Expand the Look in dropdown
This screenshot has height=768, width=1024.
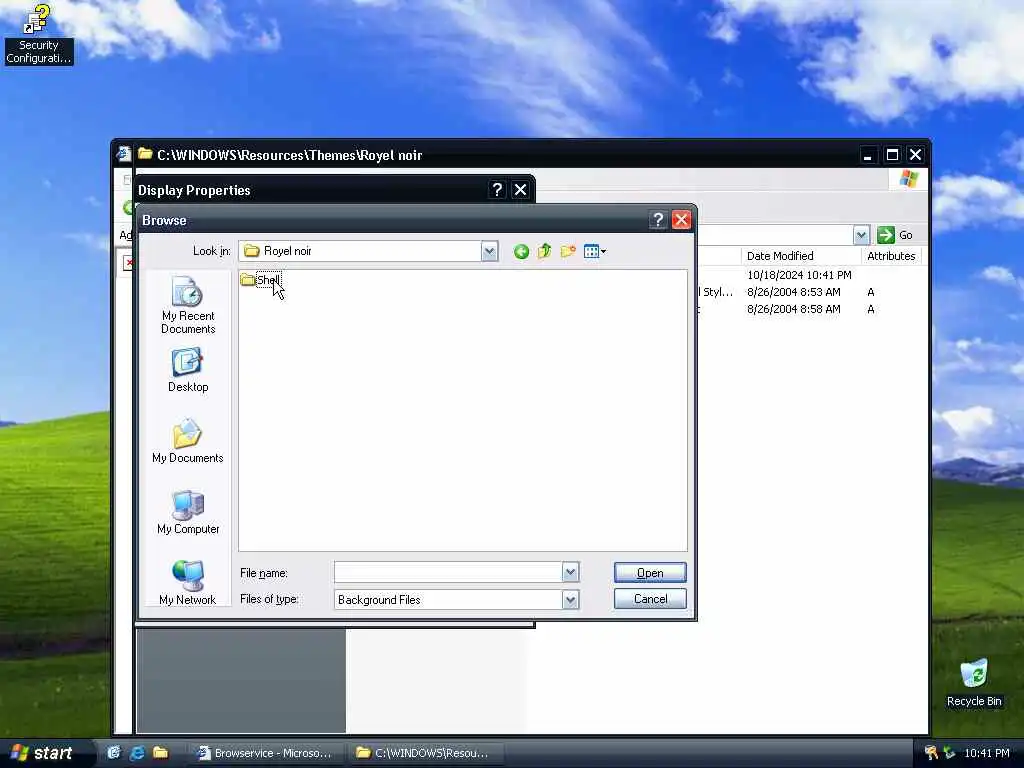[x=489, y=251]
